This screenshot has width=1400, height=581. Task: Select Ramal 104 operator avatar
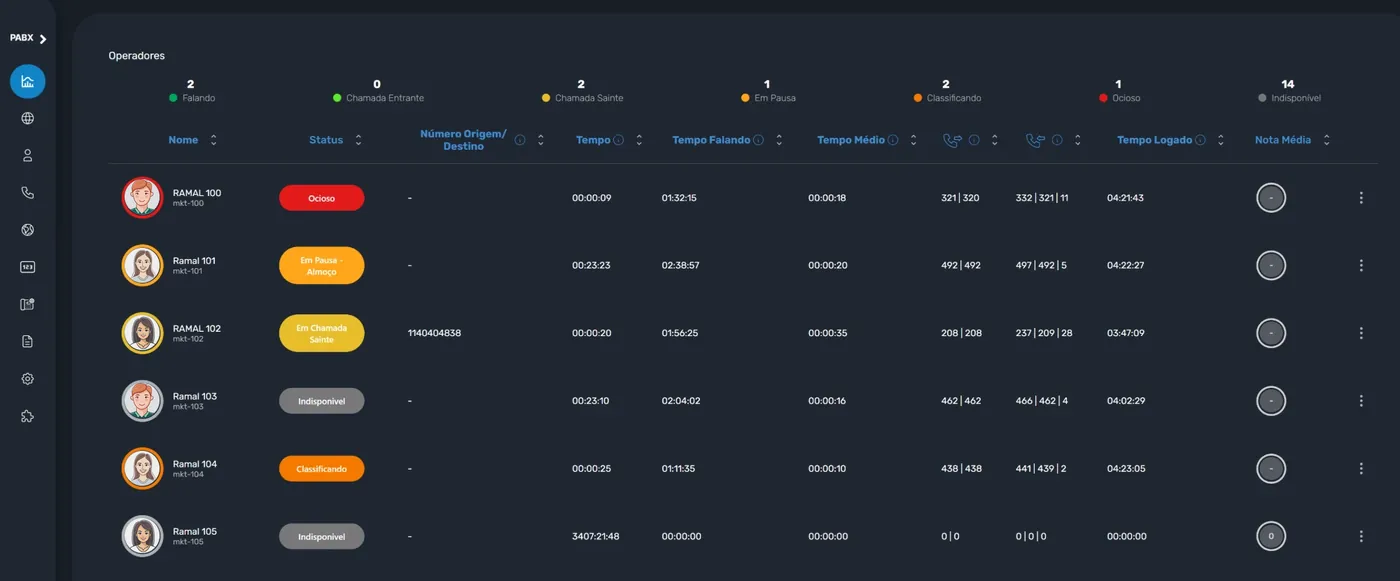[x=142, y=468]
